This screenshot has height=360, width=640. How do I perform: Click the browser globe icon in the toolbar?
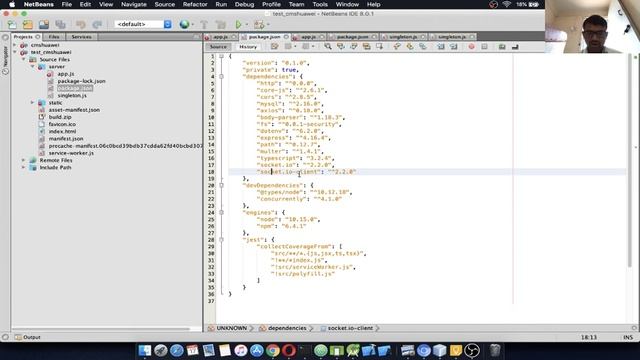pyautogui.click(x=184, y=24)
